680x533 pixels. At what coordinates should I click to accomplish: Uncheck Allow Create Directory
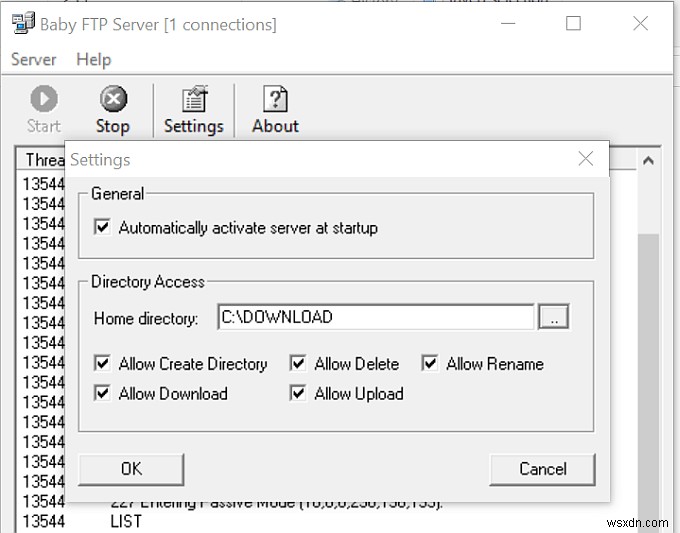tap(102, 364)
